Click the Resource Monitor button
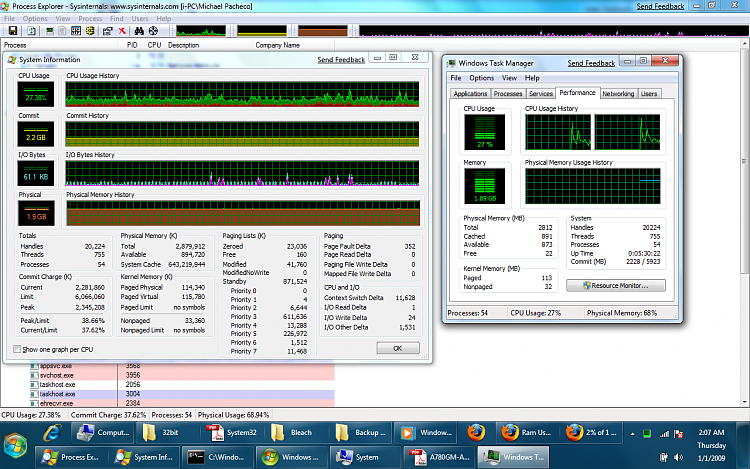Screen dimensions: 750x469 tap(616, 285)
